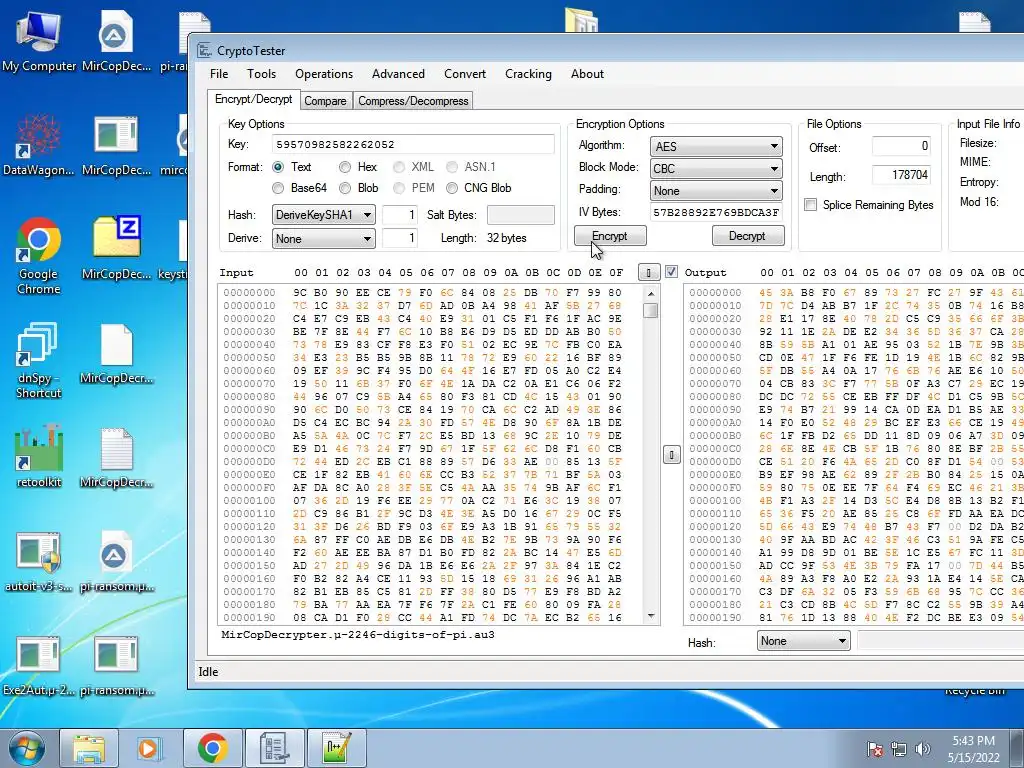Screen dimensions: 1024x768
Task: Open the About menu
Action: pyautogui.click(x=587, y=74)
